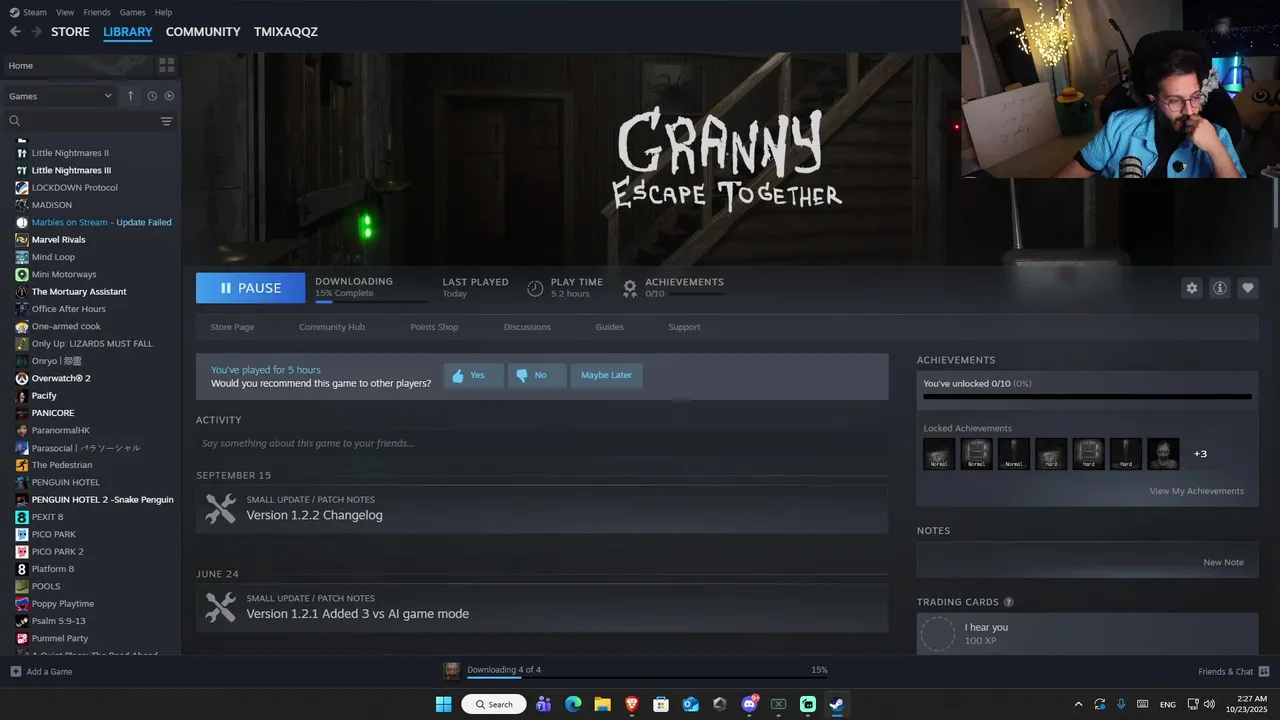Click View My Achievements

tap(1197, 491)
